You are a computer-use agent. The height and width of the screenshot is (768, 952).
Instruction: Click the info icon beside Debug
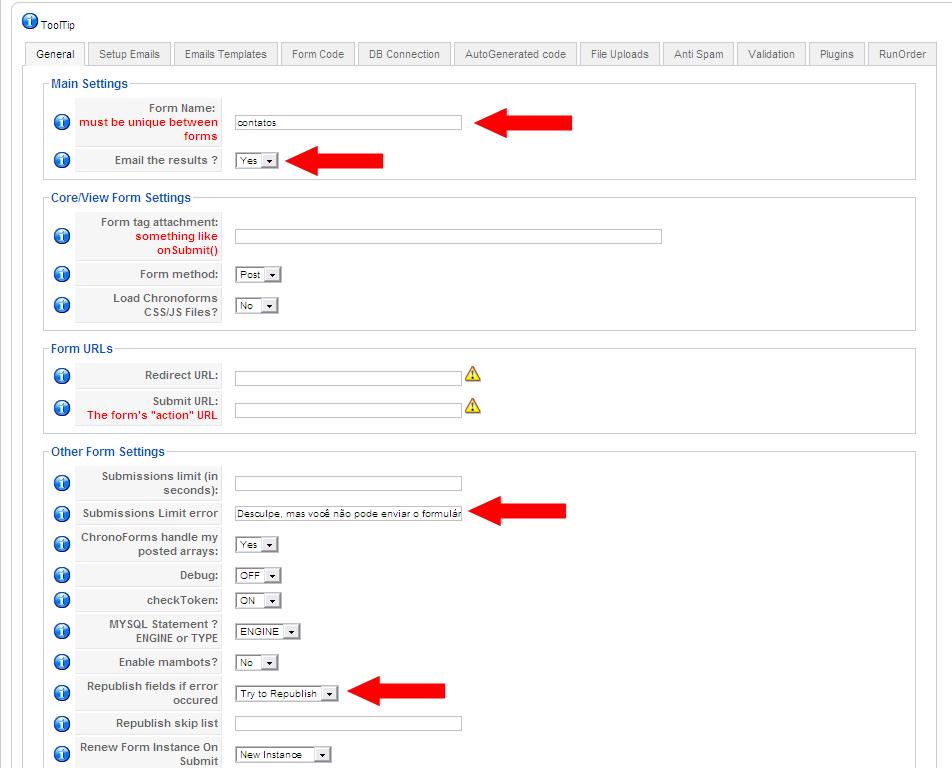click(61, 575)
